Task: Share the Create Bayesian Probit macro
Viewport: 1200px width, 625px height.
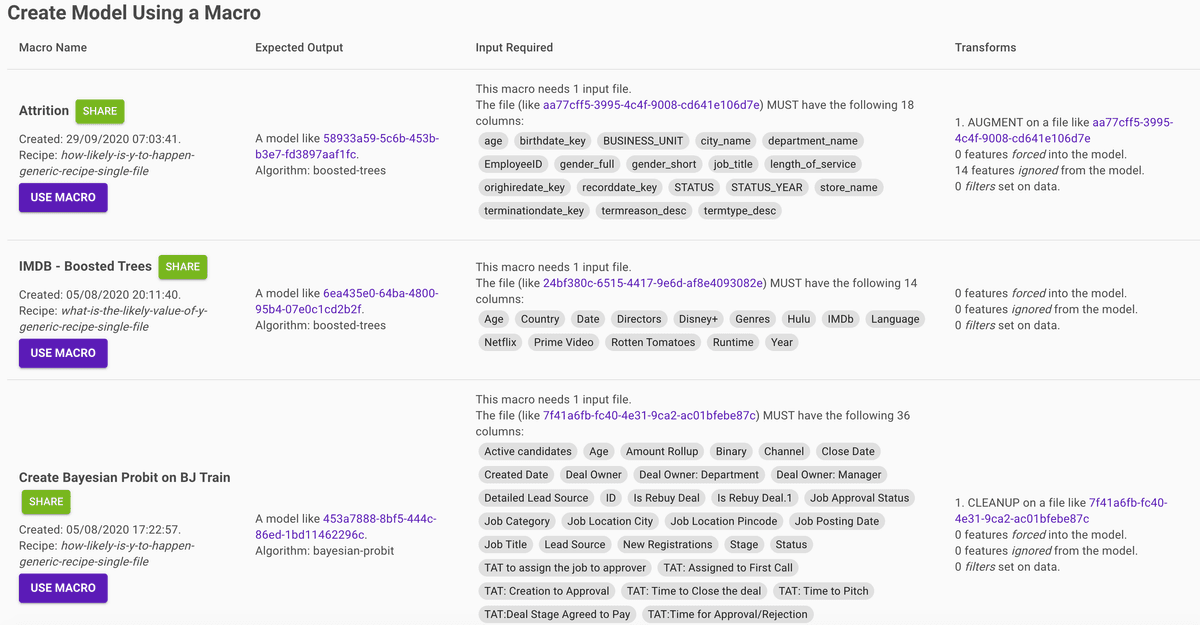Action: coord(46,502)
